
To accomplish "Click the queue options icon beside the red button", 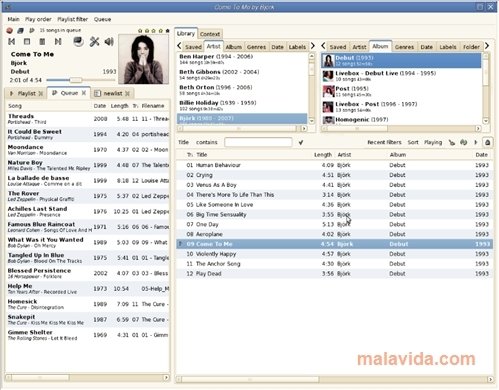I will (x=20, y=31).
